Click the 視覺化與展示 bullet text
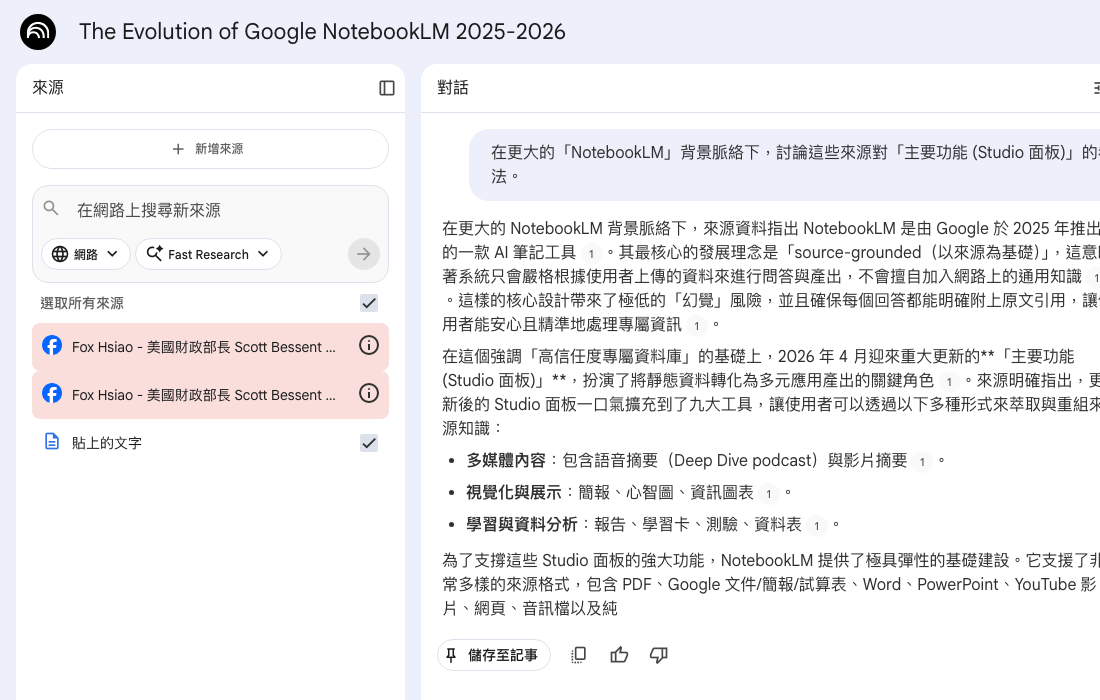This screenshot has height=700, width=1100. click(x=514, y=492)
